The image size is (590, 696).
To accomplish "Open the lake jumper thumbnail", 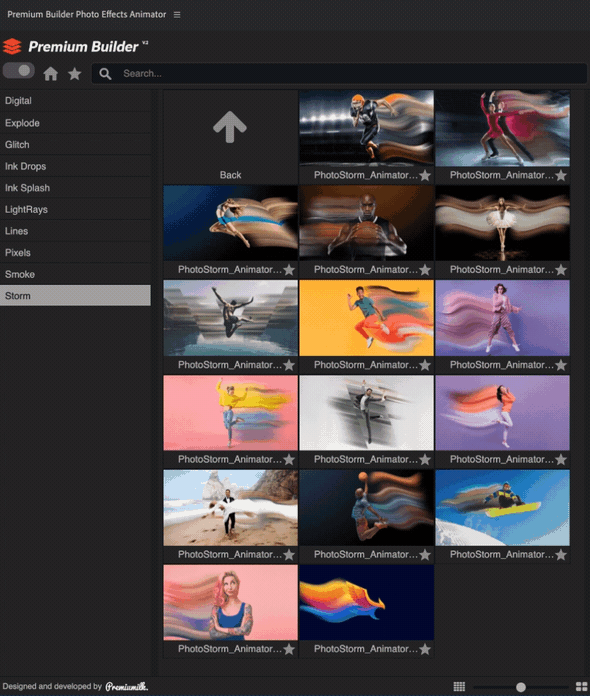I will (x=230, y=318).
